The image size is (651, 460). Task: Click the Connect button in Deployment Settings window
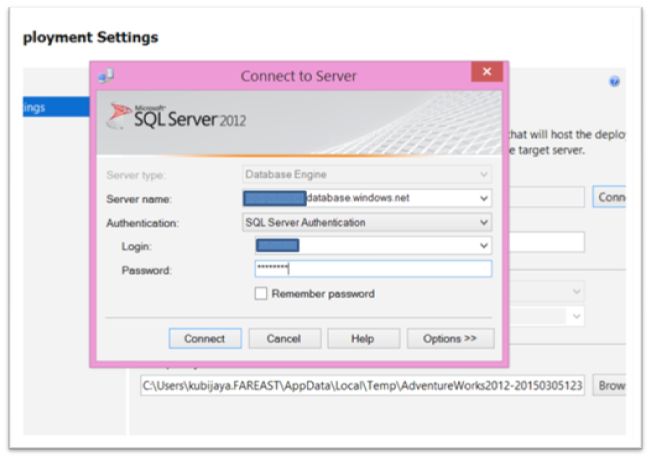609,197
